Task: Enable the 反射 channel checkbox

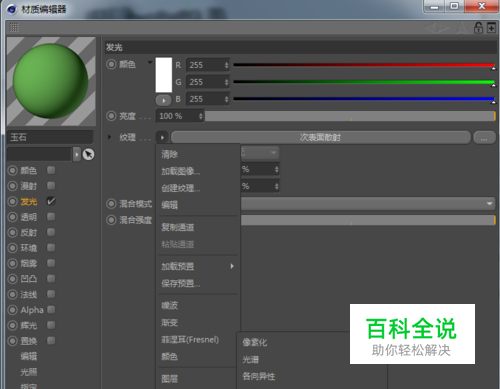Action: pyautogui.click(x=51, y=232)
